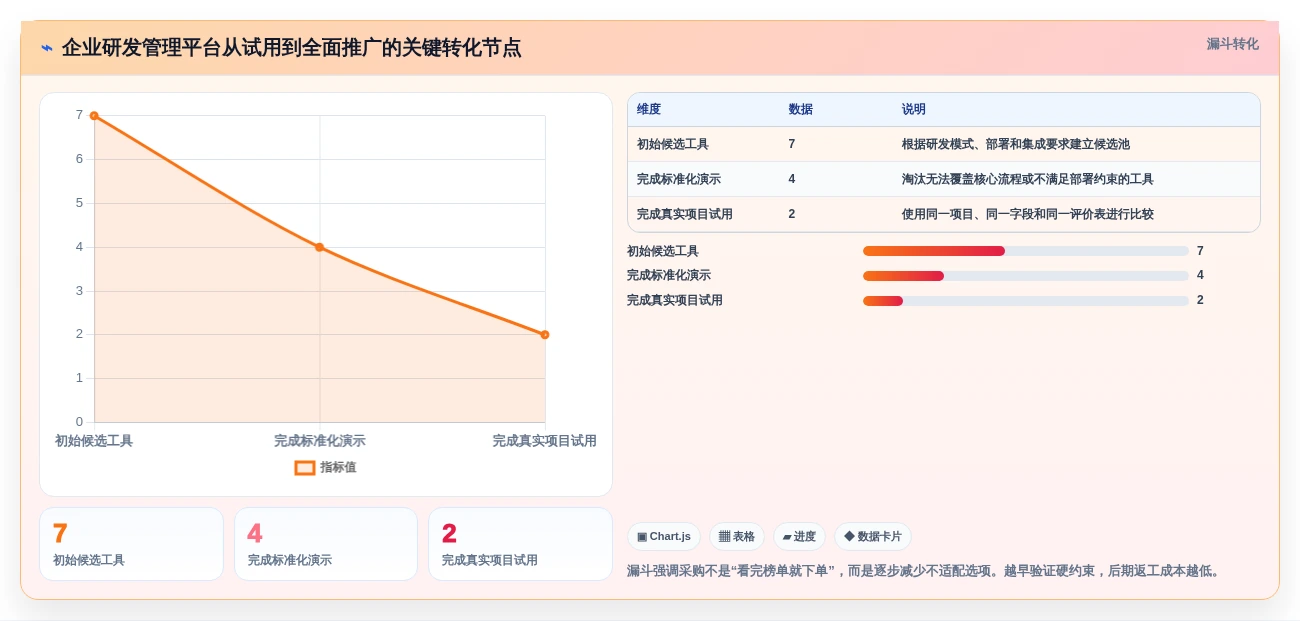This screenshot has width=1300, height=621.
Task: Click the chart point at 完成真实项目试用
Action: pyautogui.click(x=545, y=335)
